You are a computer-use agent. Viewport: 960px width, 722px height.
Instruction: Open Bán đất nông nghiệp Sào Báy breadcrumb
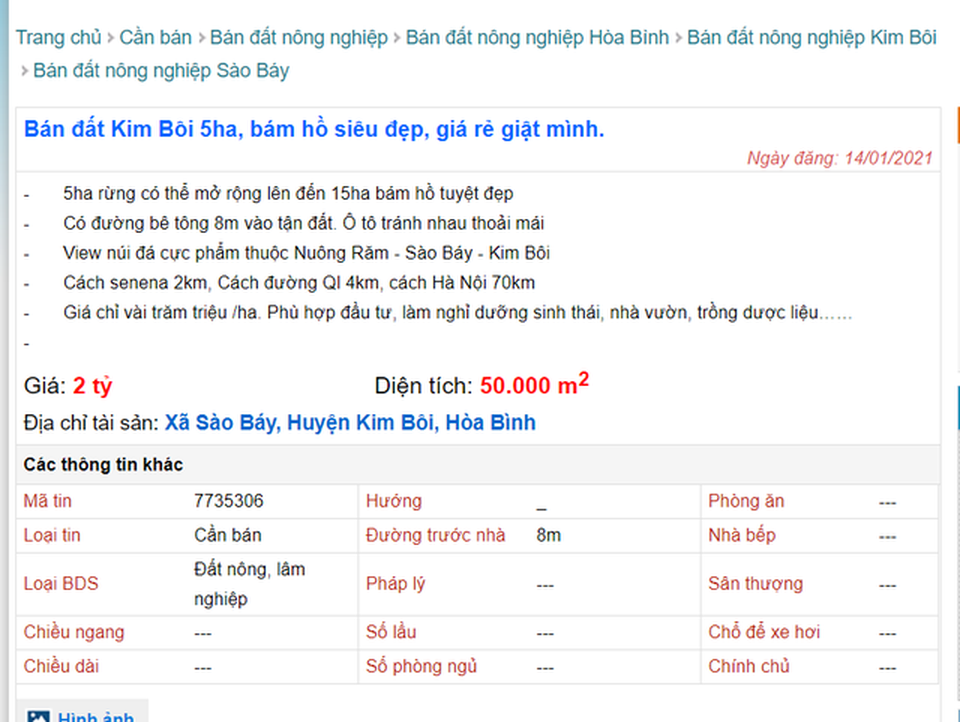[x=161, y=70]
